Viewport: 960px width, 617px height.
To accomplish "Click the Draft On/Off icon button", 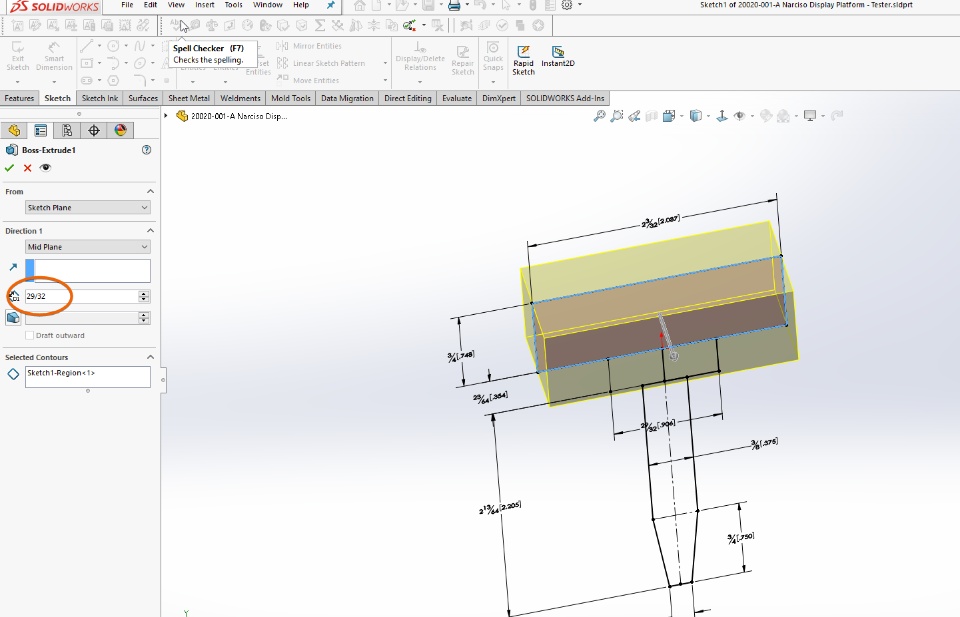I will click(13, 318).
